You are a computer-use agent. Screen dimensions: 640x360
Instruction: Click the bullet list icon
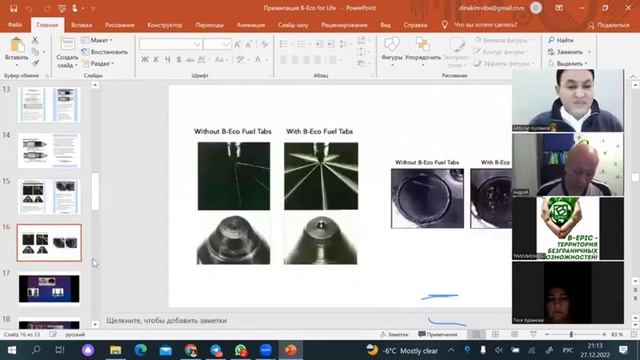[x=284, y=44]
